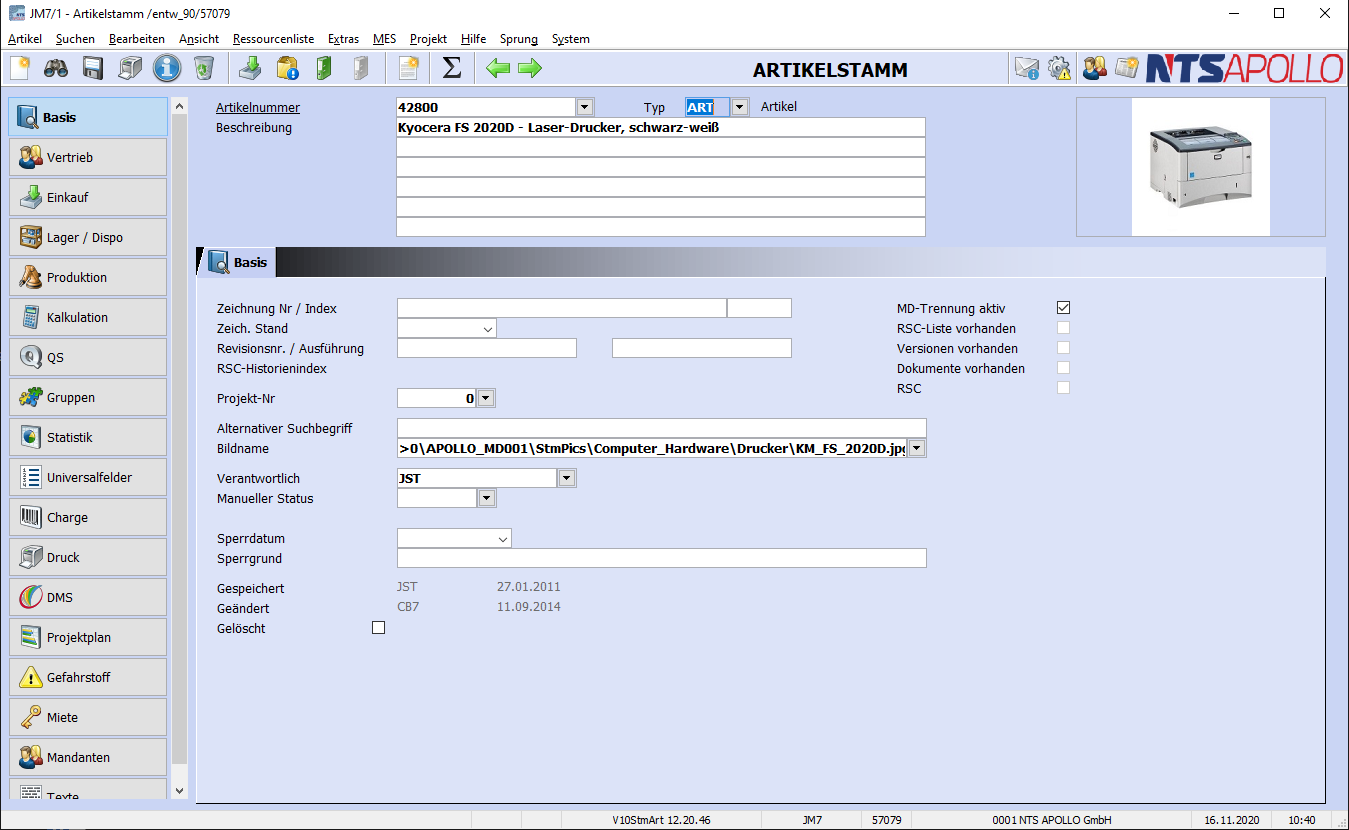
Task: Click the Kyocera printer thumbnail image
Action: click(1200, 167)
